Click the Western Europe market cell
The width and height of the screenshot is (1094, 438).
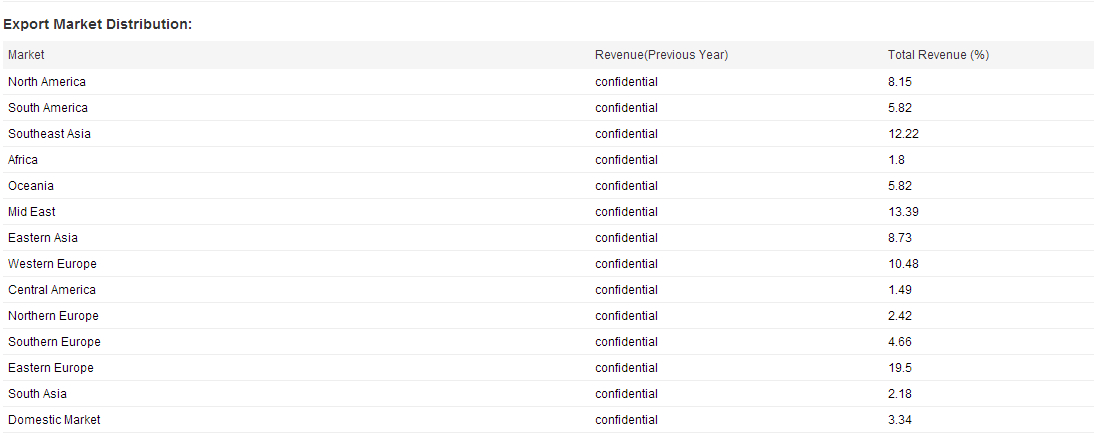point(52,264)
